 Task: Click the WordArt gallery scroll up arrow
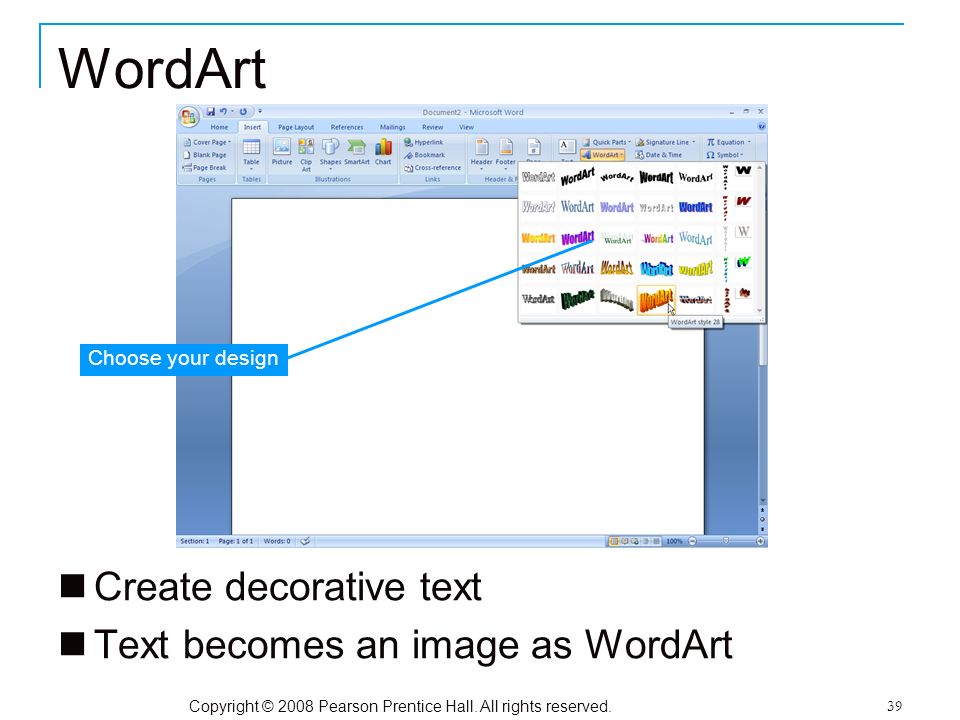click(x=760, y=167)
